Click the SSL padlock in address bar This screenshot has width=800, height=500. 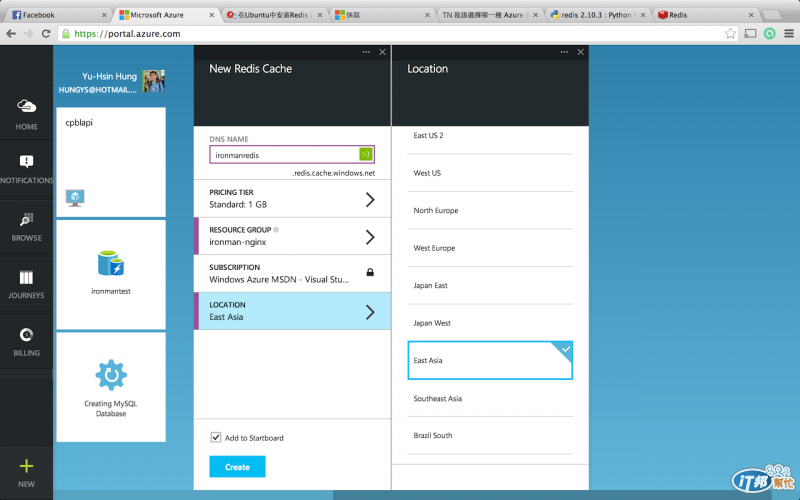(x=65, y=34)
